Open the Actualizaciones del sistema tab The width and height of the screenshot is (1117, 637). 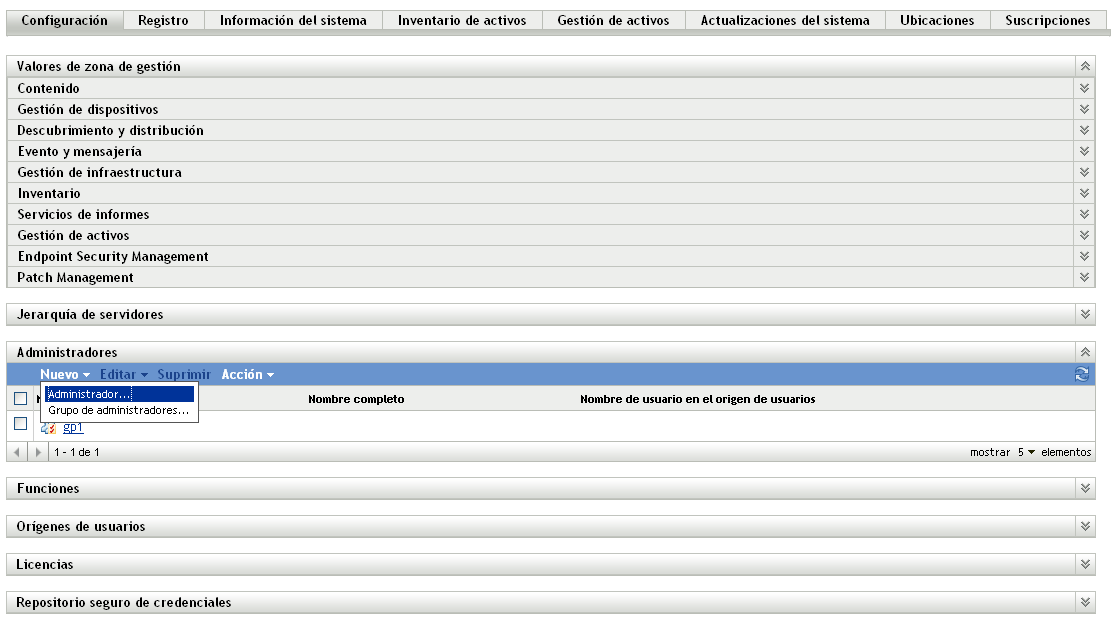click(x=785, y=21)
